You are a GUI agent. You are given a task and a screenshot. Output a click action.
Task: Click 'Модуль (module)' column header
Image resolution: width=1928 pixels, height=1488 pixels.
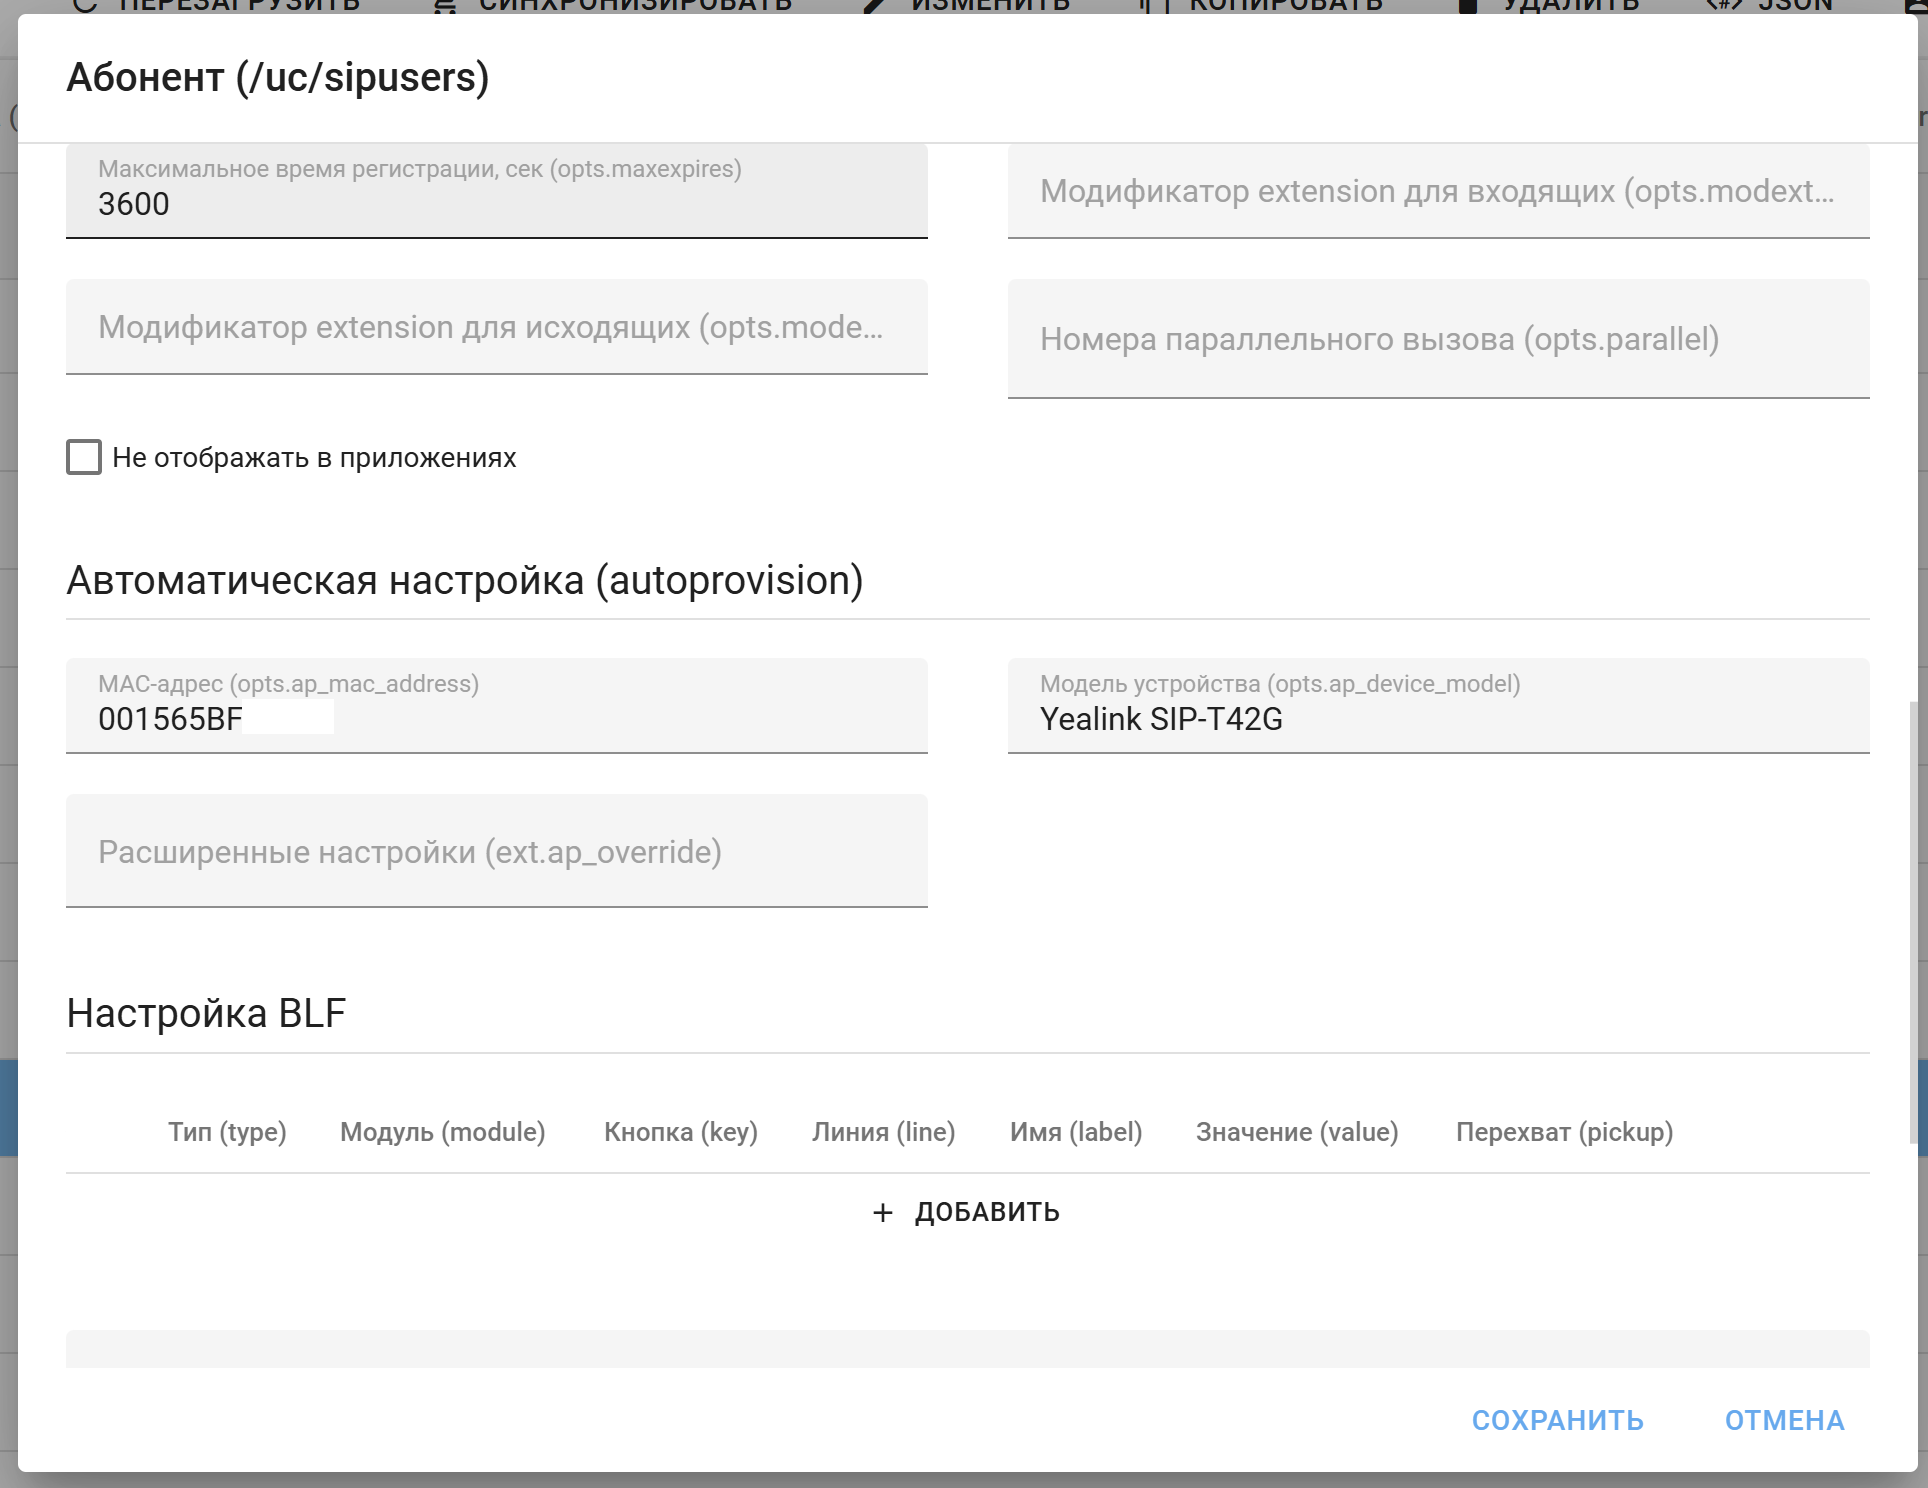coord(442,1132)
